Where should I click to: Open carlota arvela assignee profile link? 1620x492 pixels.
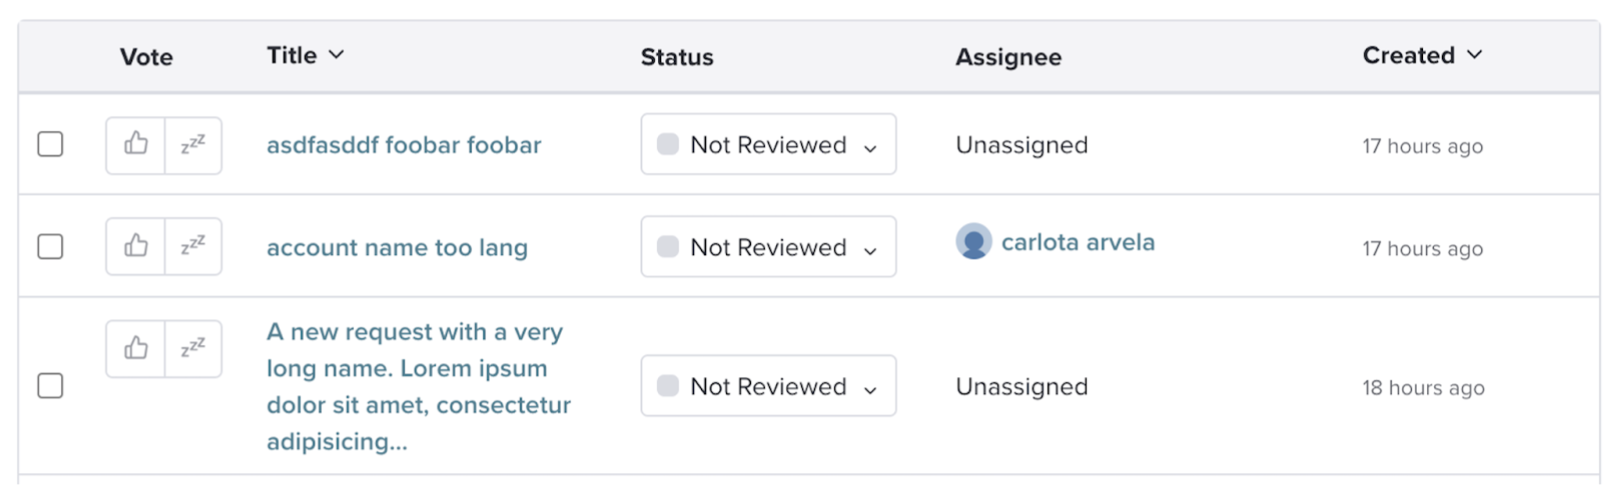click(1078, 242)
